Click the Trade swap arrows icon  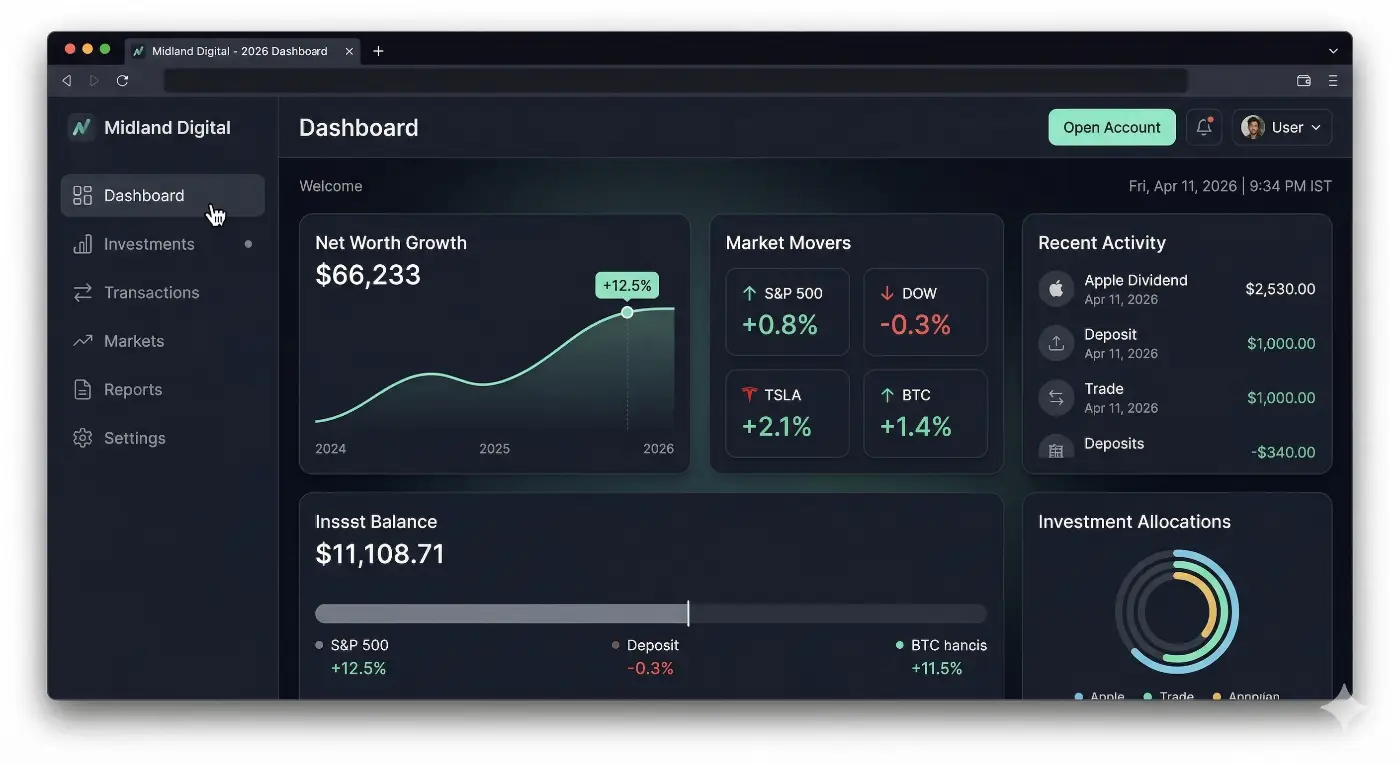[1055, 397]
